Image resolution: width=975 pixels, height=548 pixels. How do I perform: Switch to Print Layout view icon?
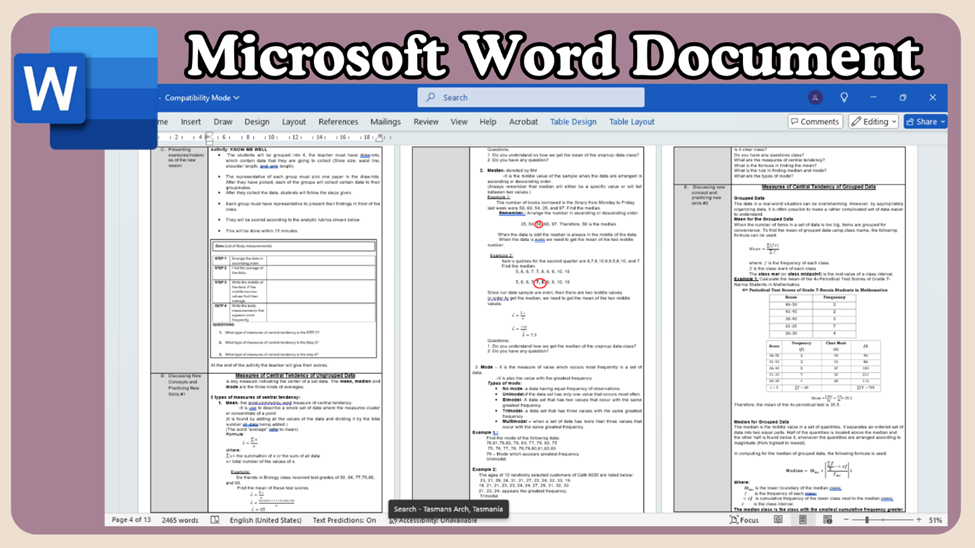[x=803, y=520]
